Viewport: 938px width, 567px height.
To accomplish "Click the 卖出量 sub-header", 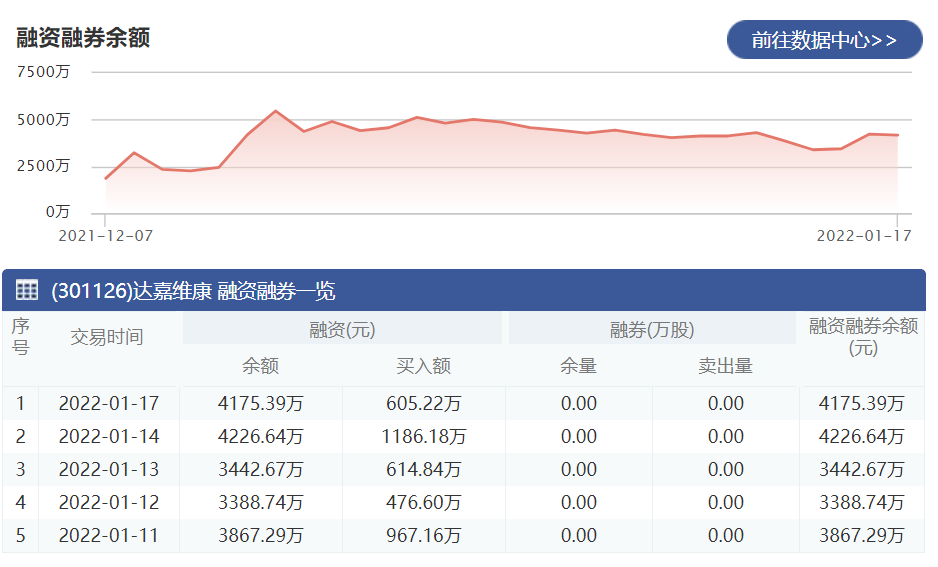I will (726, 365).
